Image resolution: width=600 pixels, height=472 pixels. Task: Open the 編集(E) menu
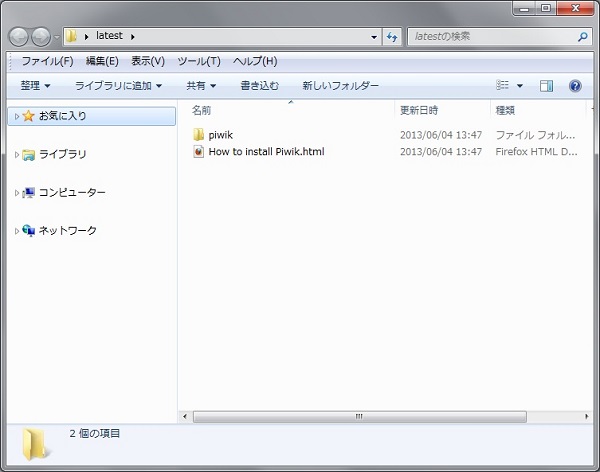coord(102,61)
